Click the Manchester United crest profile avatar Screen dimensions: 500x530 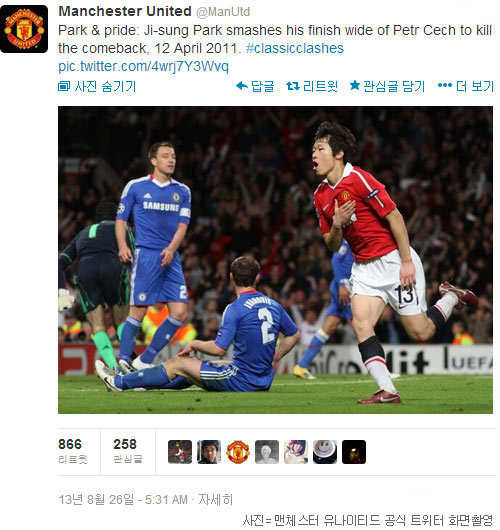click(24, 29)
